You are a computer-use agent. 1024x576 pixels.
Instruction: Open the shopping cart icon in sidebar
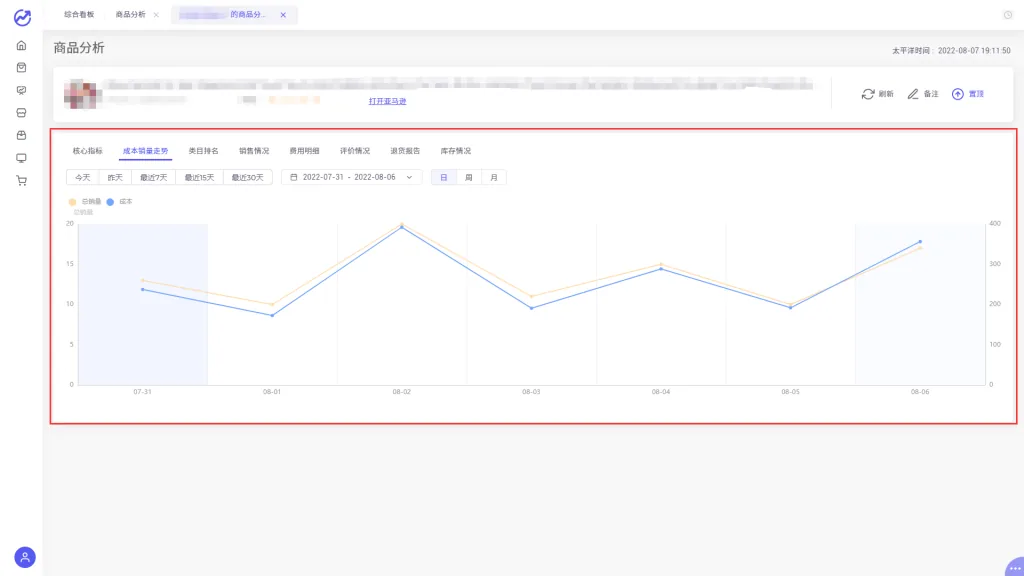tap(22, 181)
